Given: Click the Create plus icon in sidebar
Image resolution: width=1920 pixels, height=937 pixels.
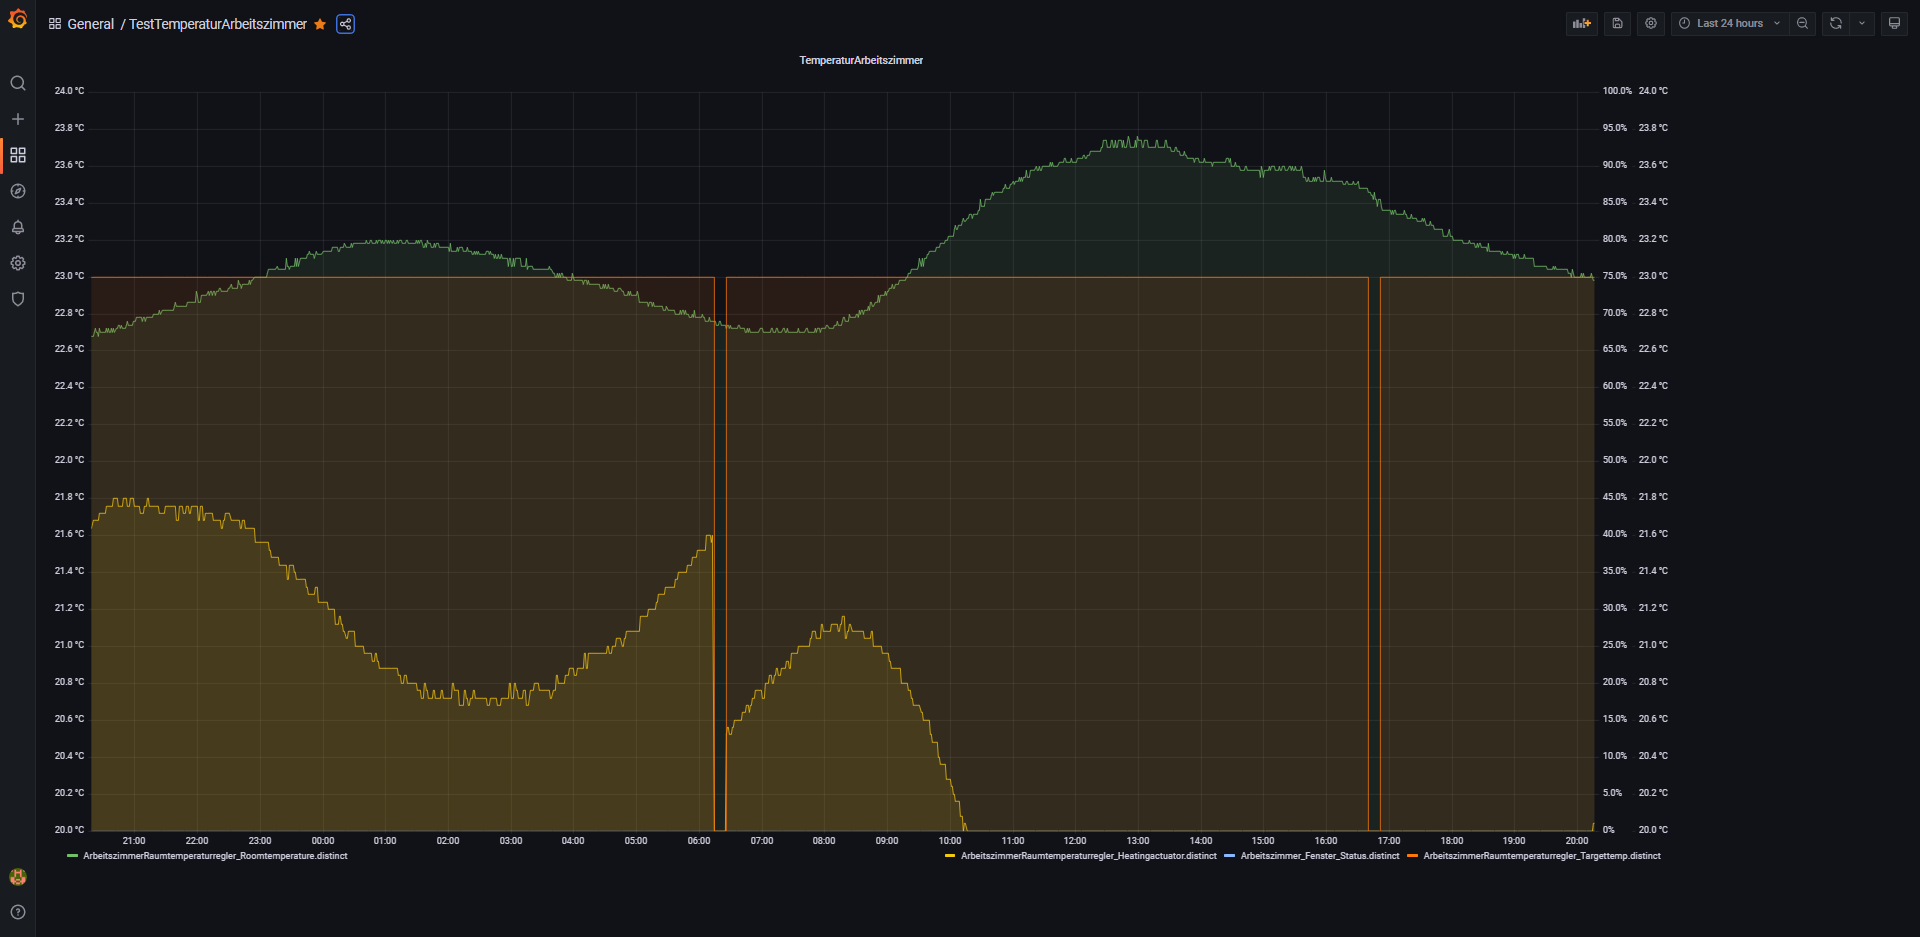Looking at the screenshot, I should [18, 119].
